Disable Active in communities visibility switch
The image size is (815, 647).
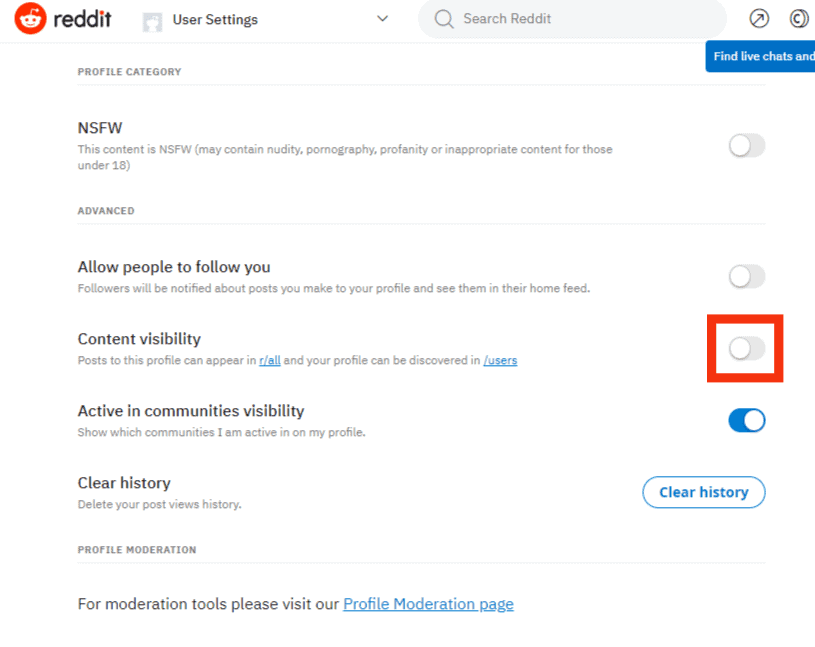click(746, 420)
